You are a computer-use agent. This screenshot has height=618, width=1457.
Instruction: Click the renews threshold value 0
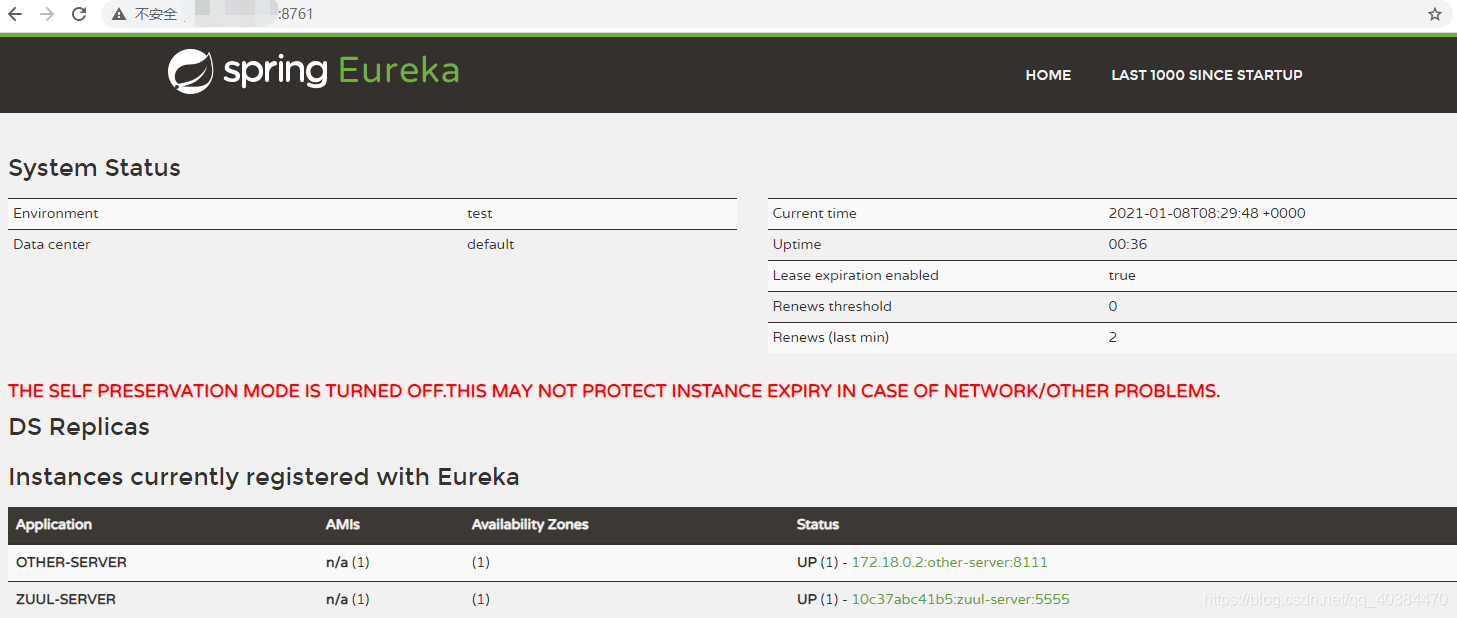[x=1113, y=306]
